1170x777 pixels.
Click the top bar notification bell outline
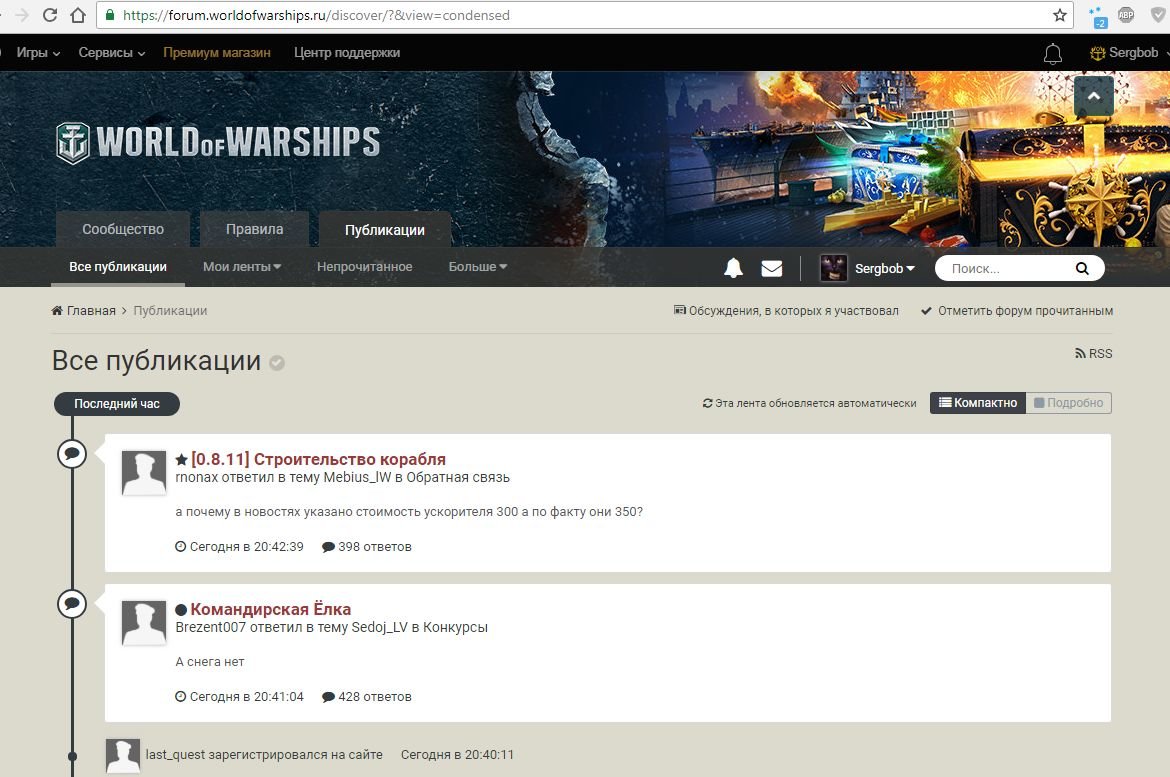coord(1053,54)
